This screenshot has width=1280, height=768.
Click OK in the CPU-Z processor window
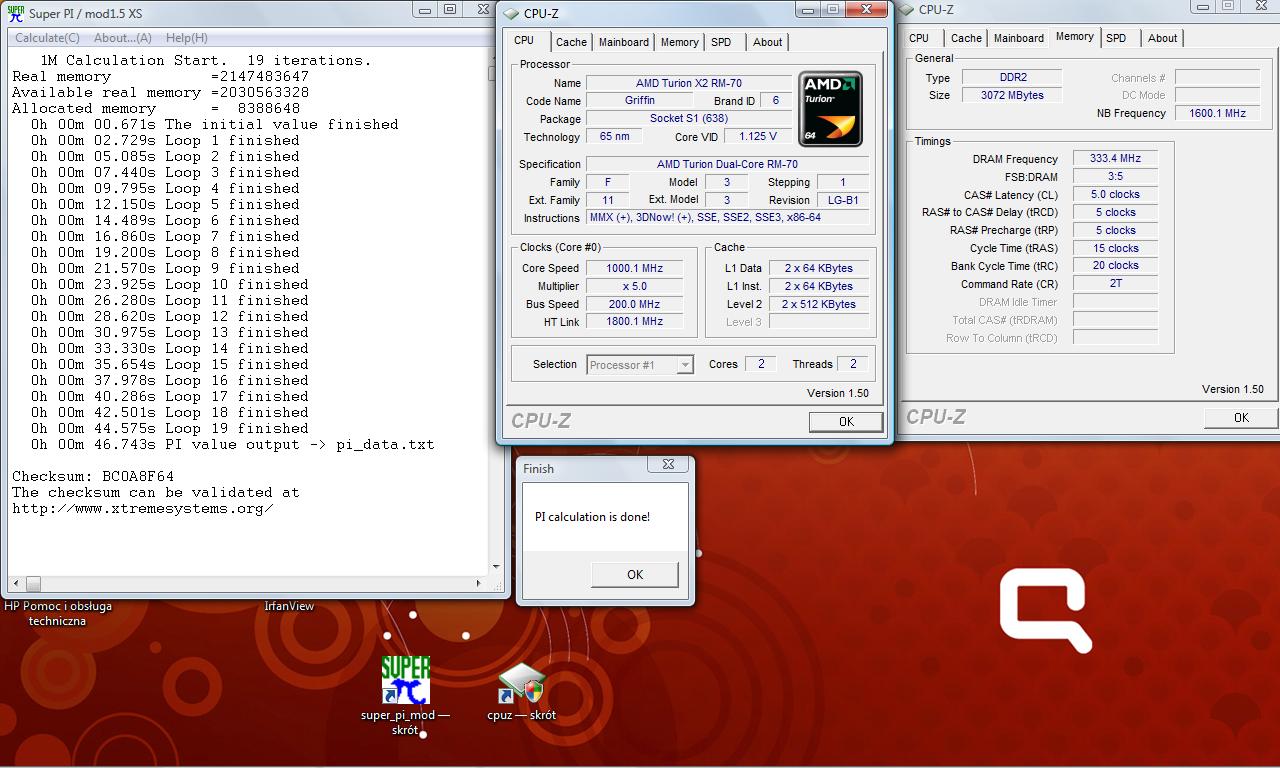point(845,422)
